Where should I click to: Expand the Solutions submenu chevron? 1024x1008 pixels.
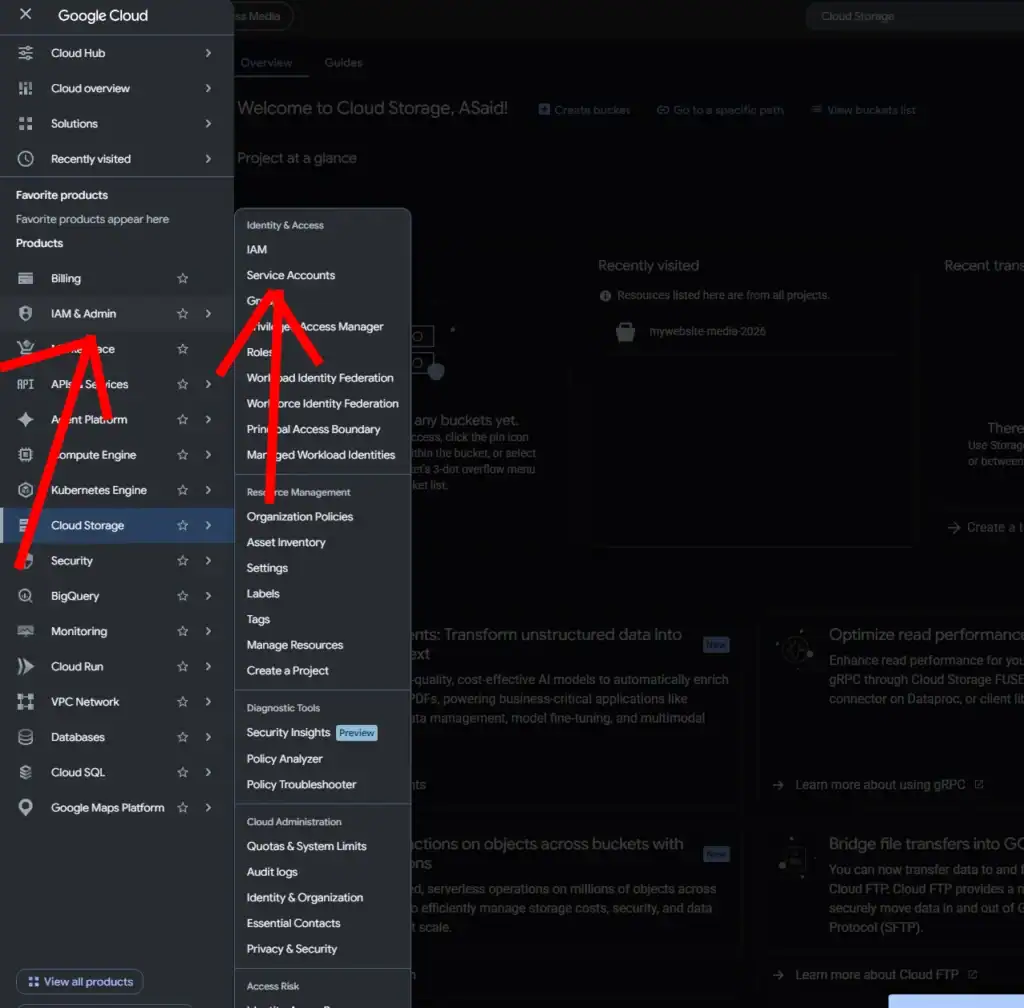click(x=208, y=123)
